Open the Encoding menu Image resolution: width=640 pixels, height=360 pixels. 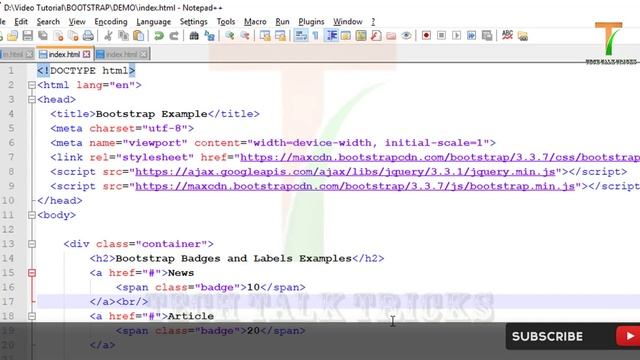coord(111,22)
